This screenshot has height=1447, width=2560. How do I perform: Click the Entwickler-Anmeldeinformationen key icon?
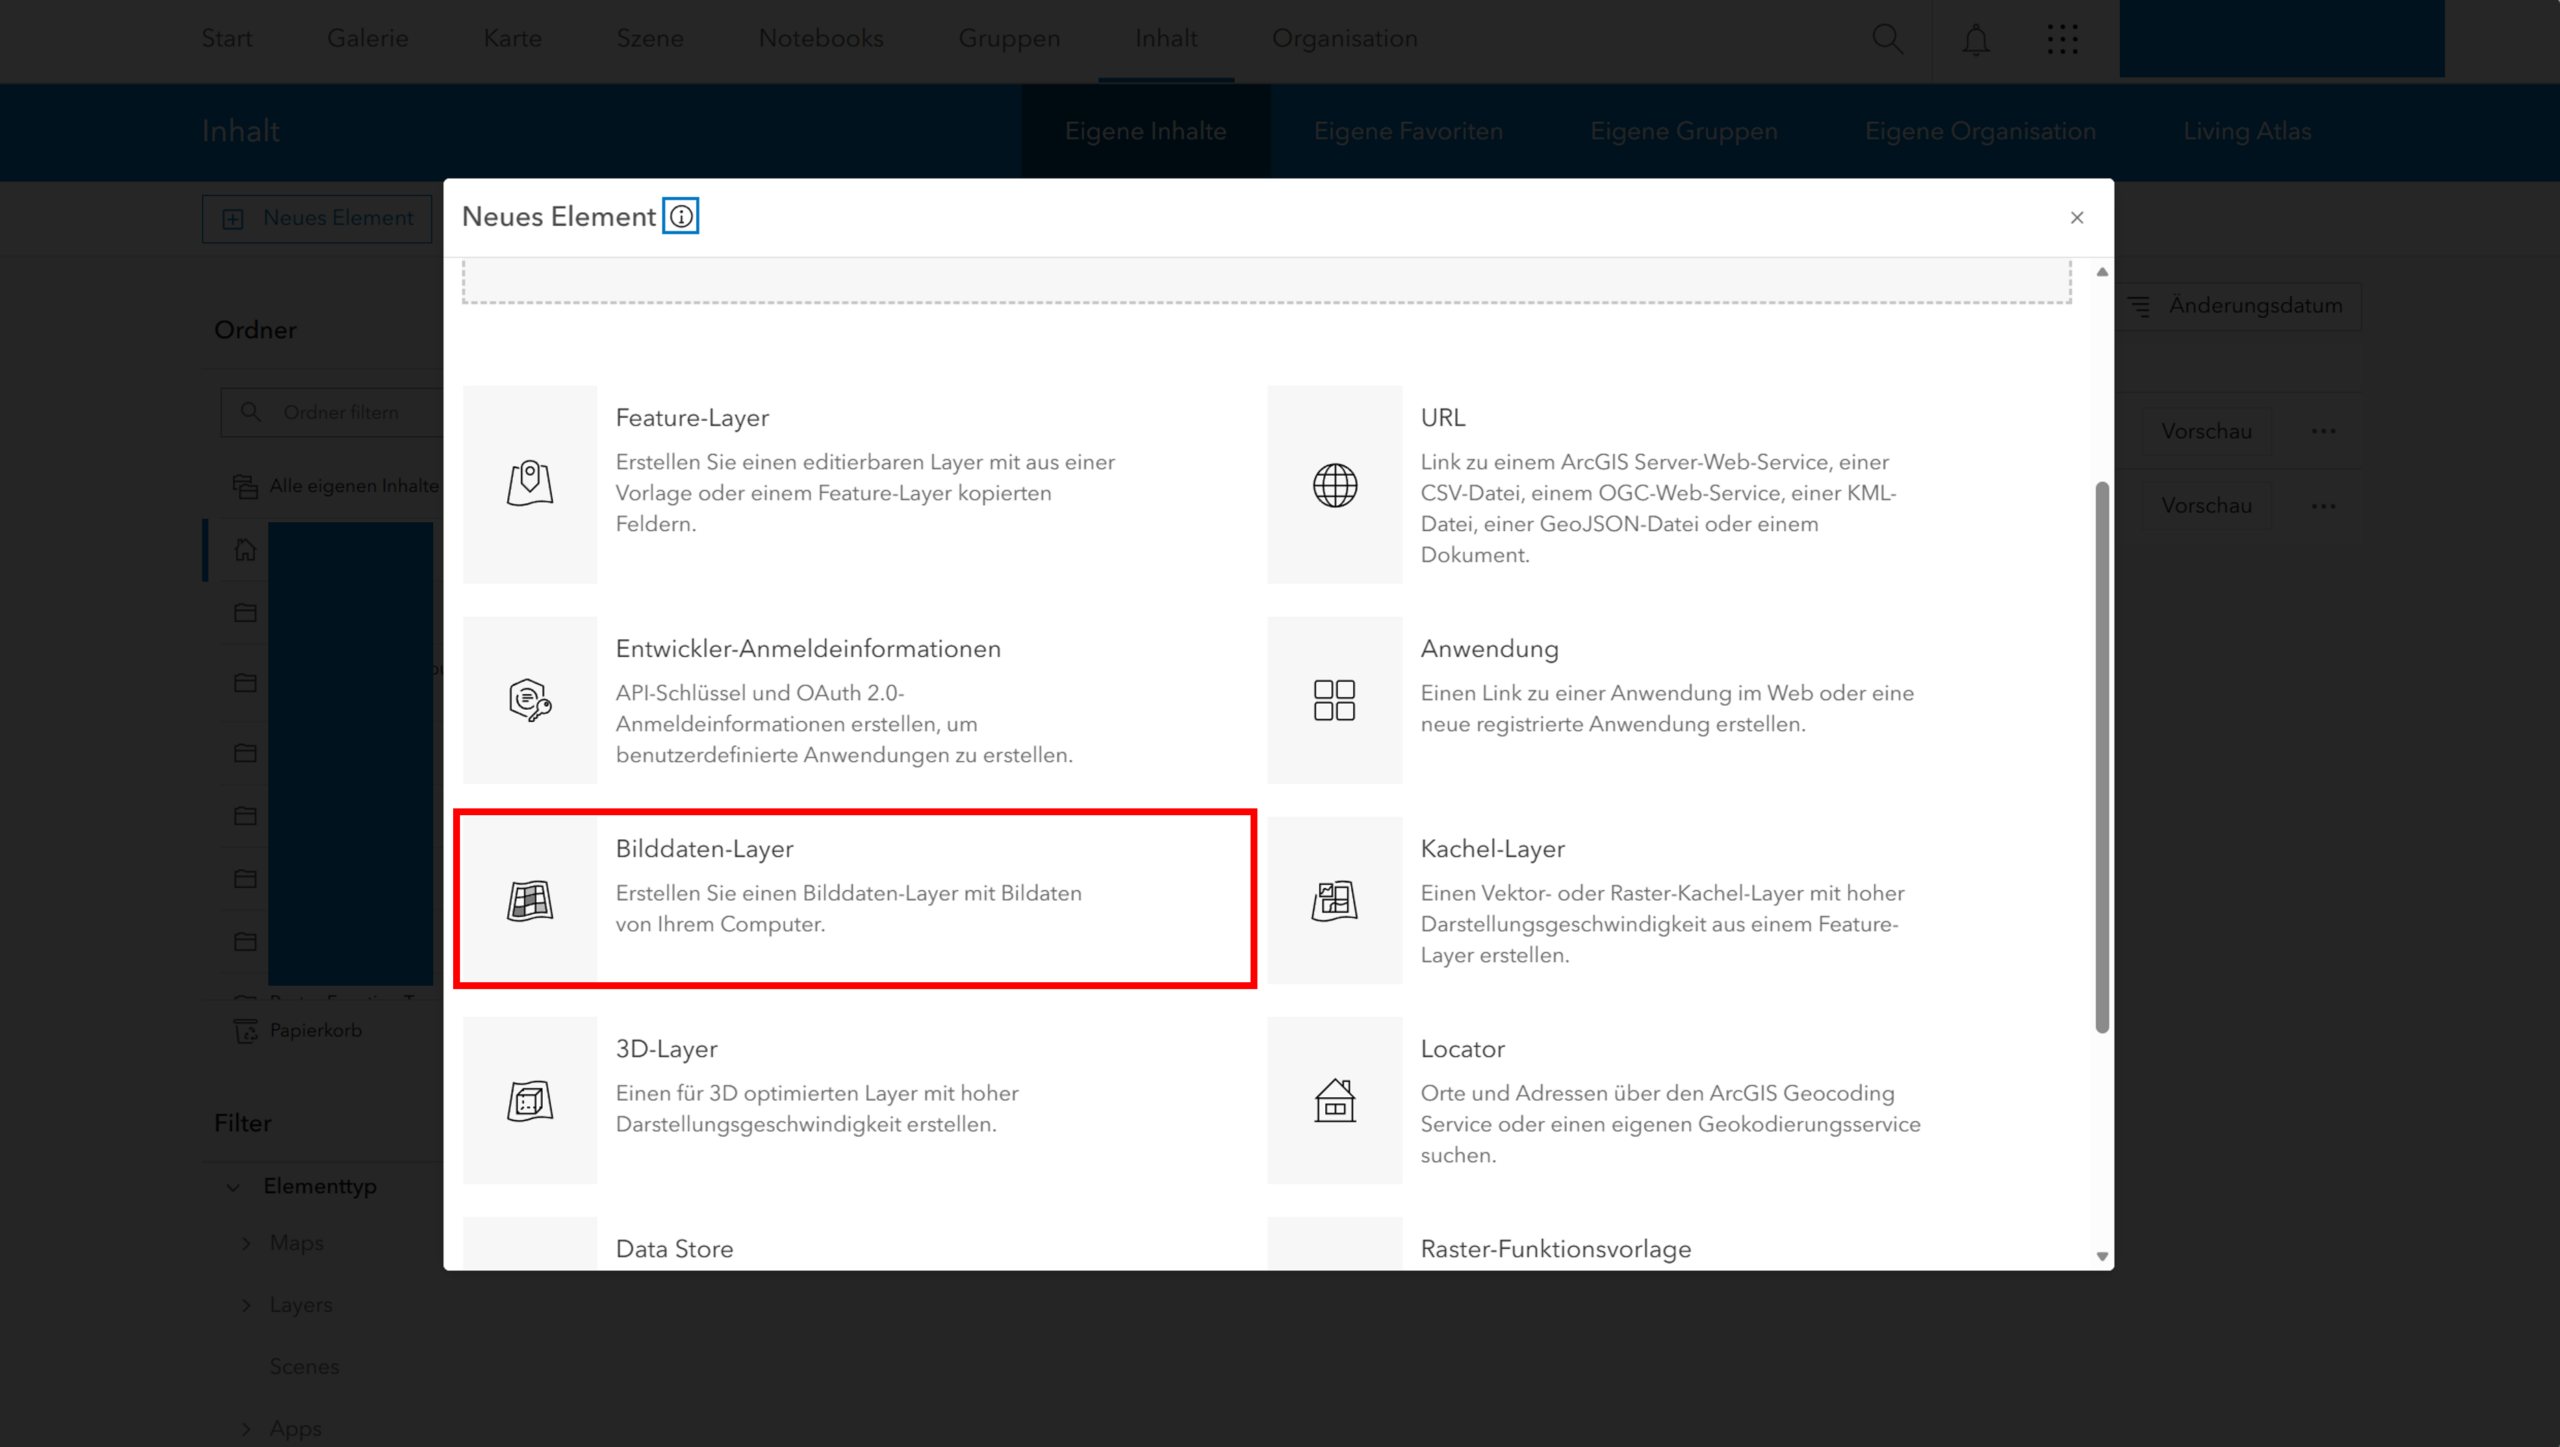coord(529,700)
